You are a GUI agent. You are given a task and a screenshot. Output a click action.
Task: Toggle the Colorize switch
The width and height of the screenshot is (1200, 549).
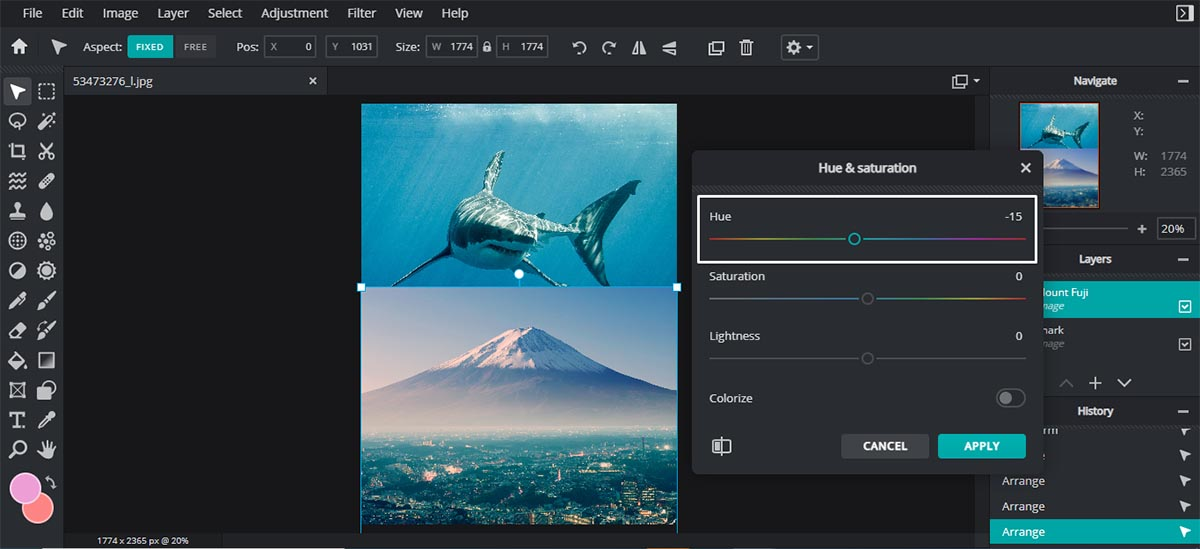point(1010,398)
